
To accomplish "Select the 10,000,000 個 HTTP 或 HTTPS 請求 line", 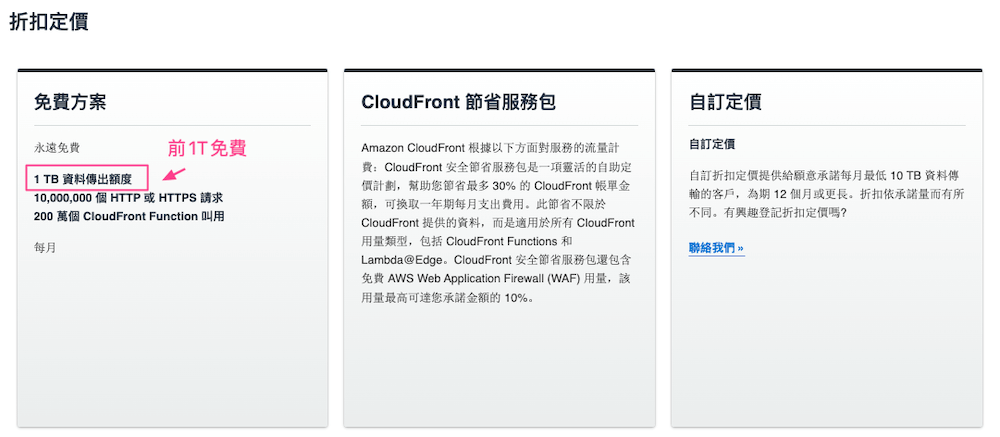I will click(x=128, y=198).
